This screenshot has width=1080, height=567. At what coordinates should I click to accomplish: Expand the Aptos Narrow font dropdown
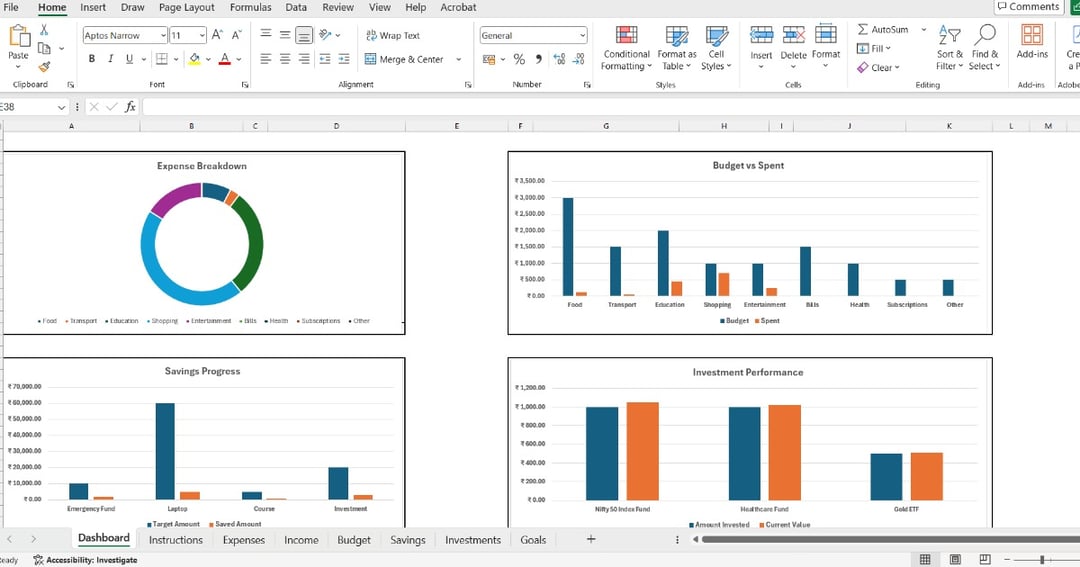163,35
